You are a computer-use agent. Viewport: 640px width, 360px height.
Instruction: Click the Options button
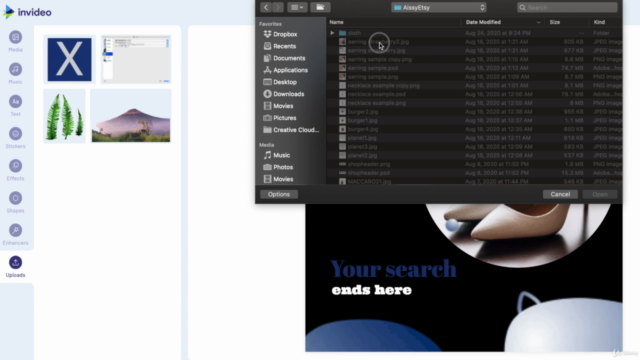click(279, 194)
